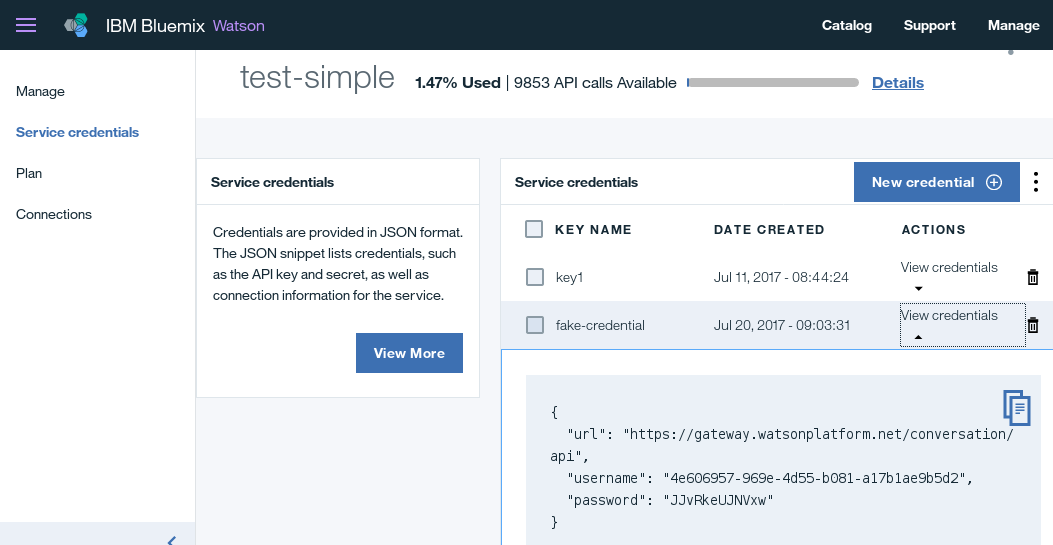Open the vertical three-dot overflow menu
This screenshot has width=1053, height=545.
click(x=1036, y=182)
